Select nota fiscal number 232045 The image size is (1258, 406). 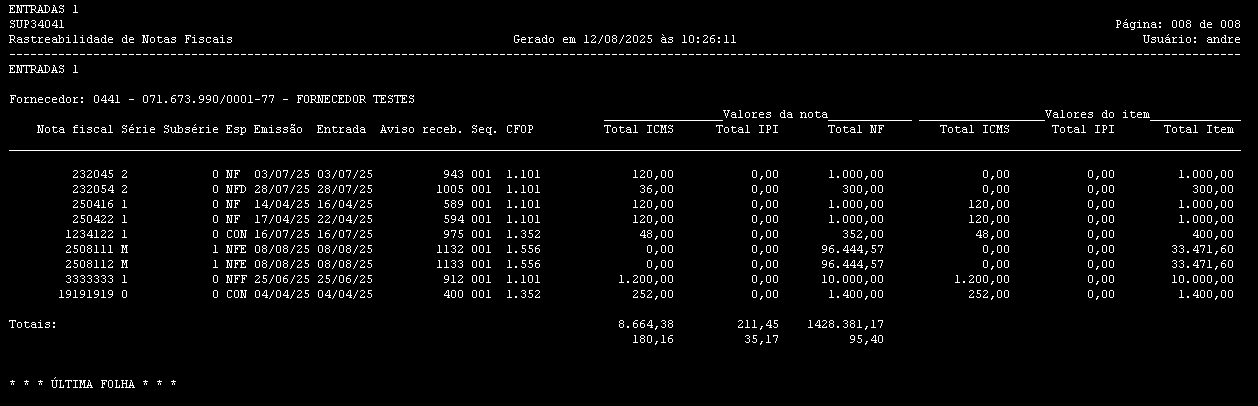pyautogui.click(x=93, y=174)
